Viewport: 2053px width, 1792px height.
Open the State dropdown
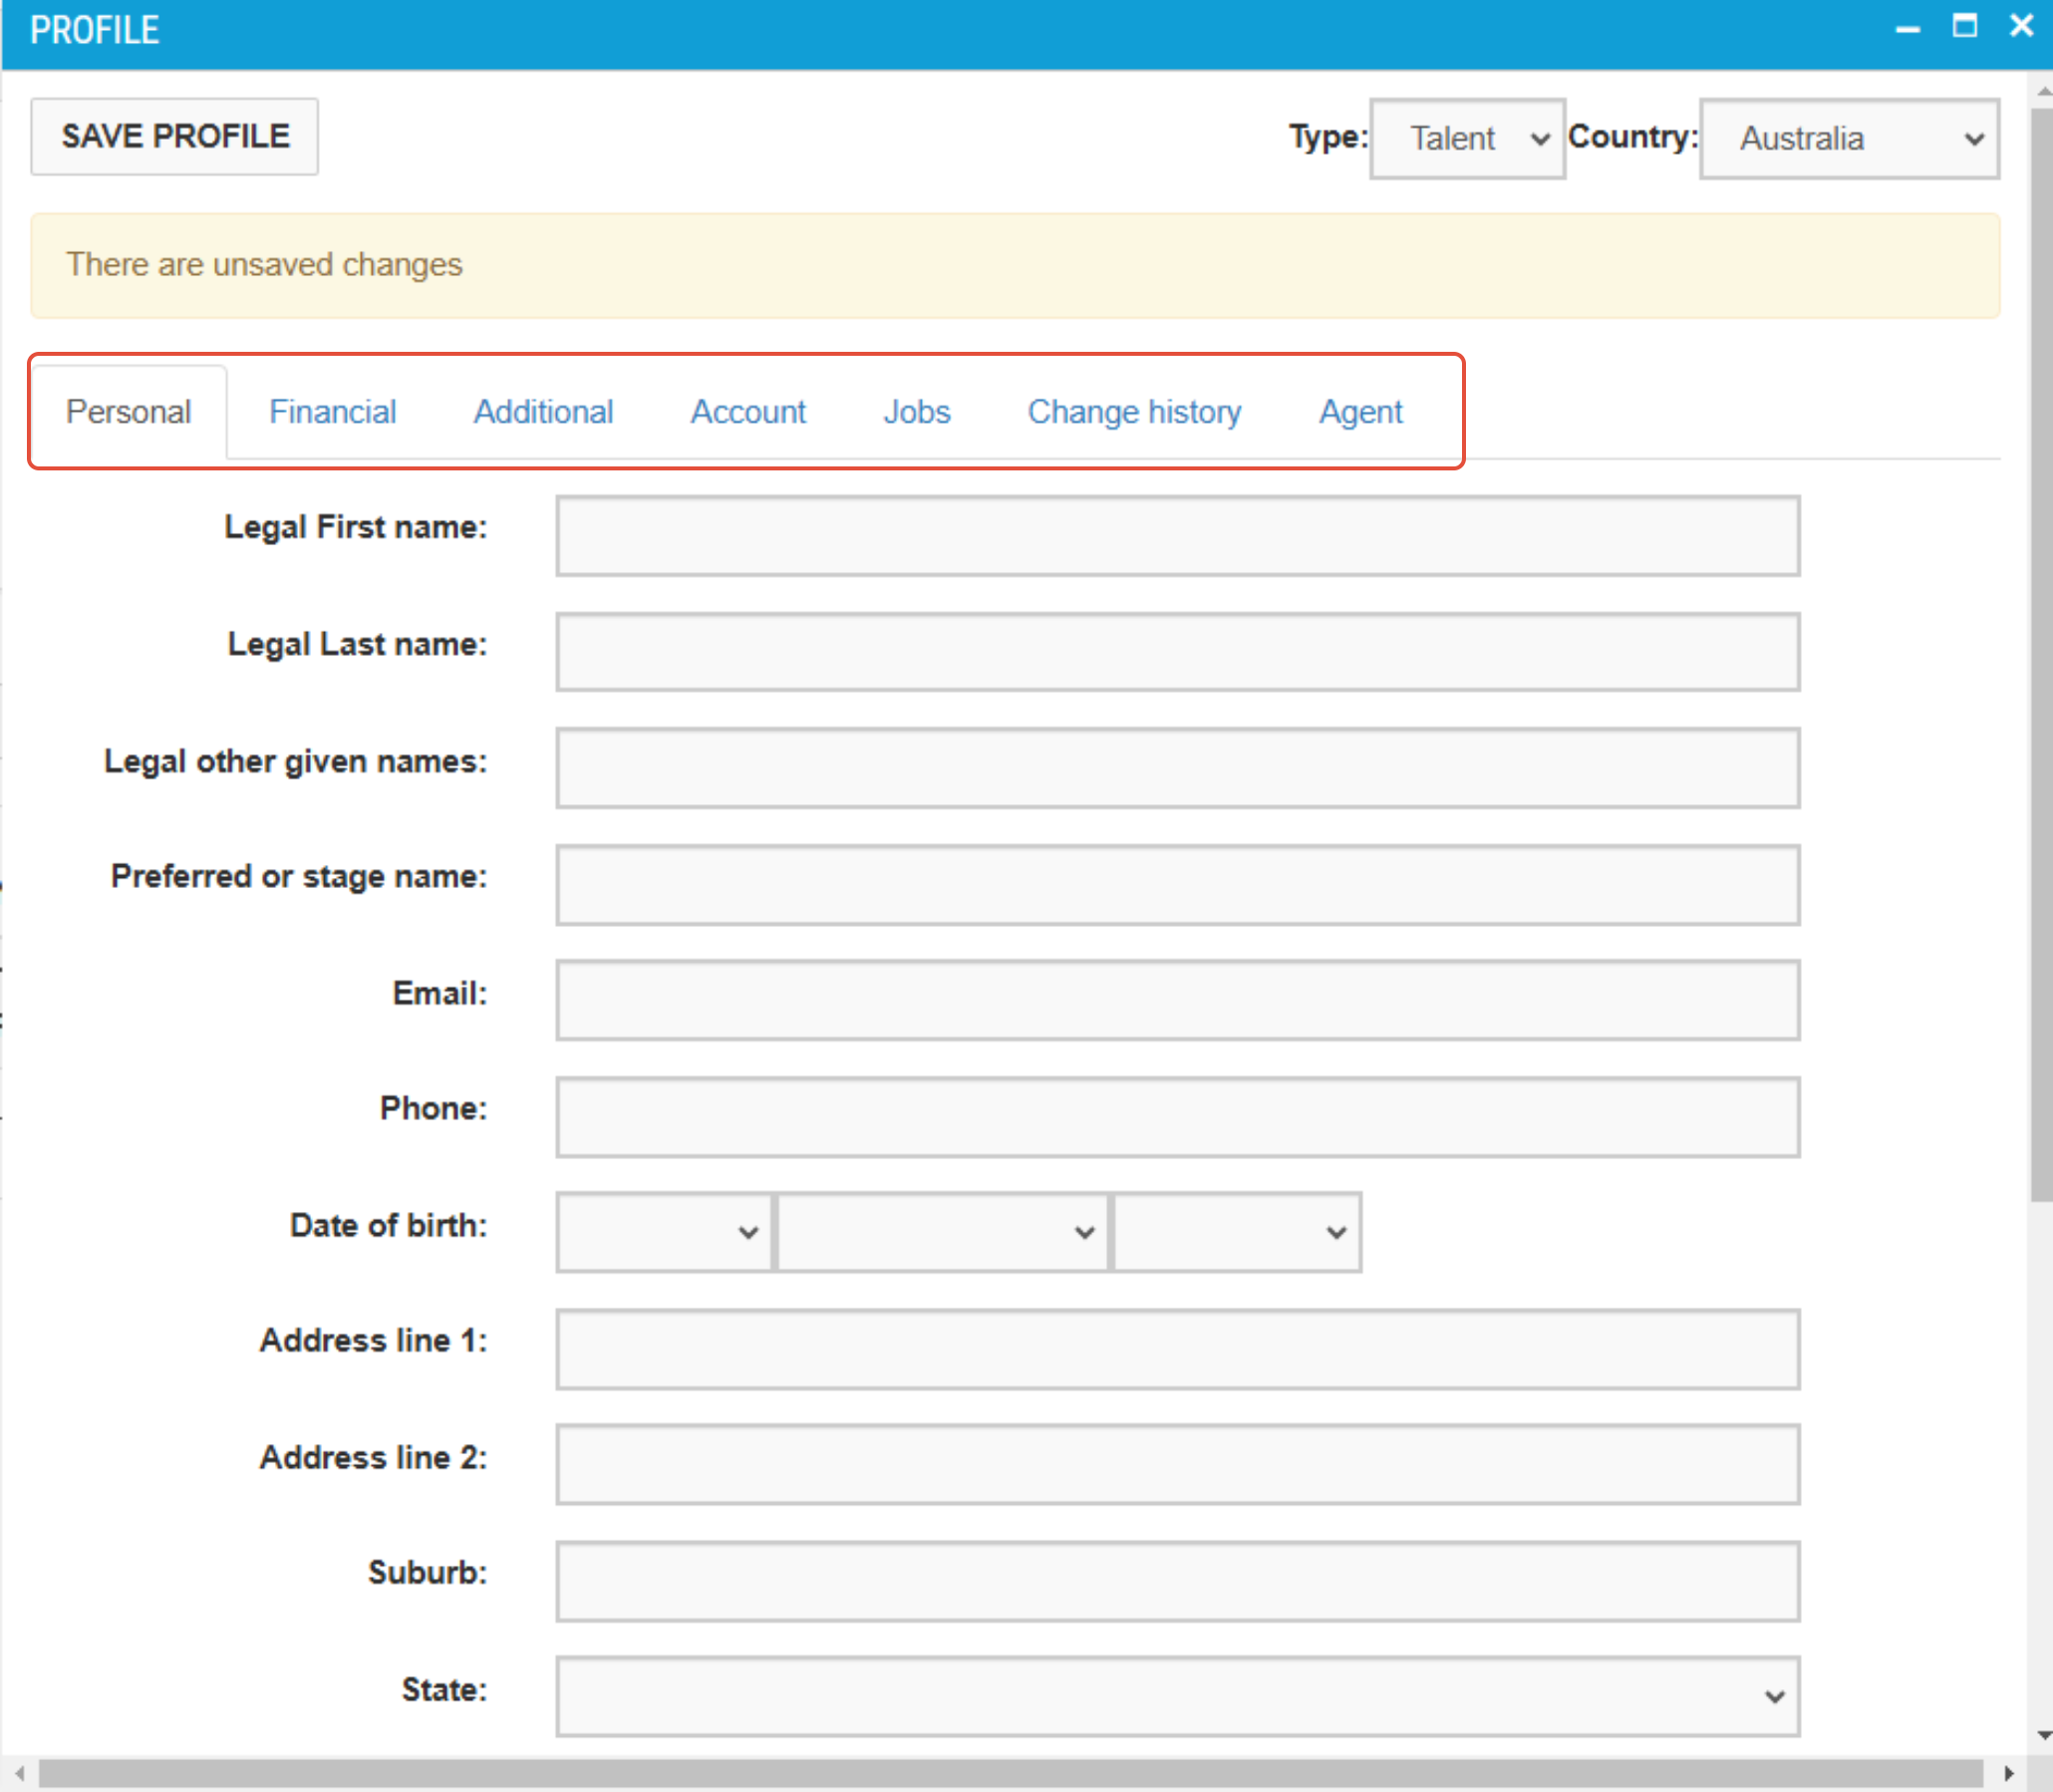pos(1177,1696)
